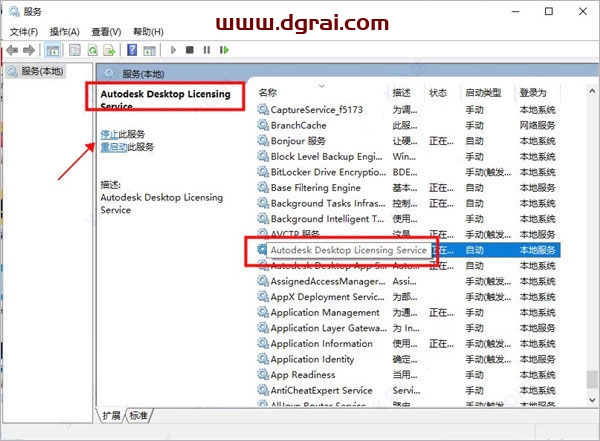This screenshot has width=600, height=441.
Task: Select Application Identity service
Action: [x=407, y=359]
